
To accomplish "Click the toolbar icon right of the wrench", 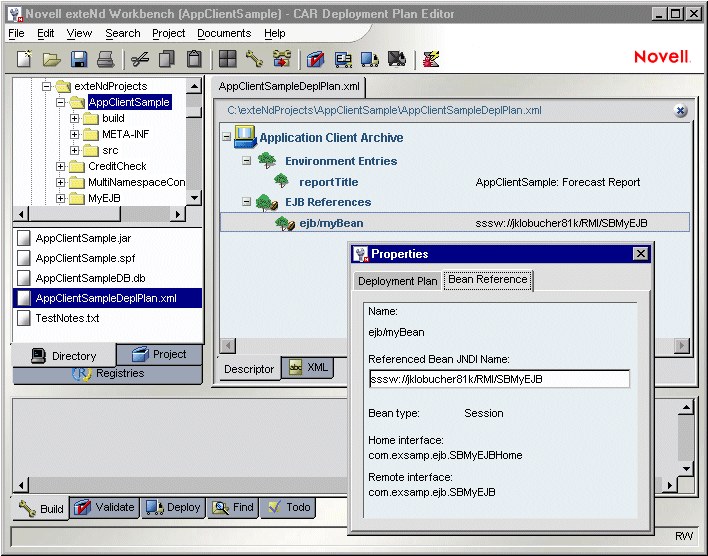I will pyautogui.click(x=282, y=59).
